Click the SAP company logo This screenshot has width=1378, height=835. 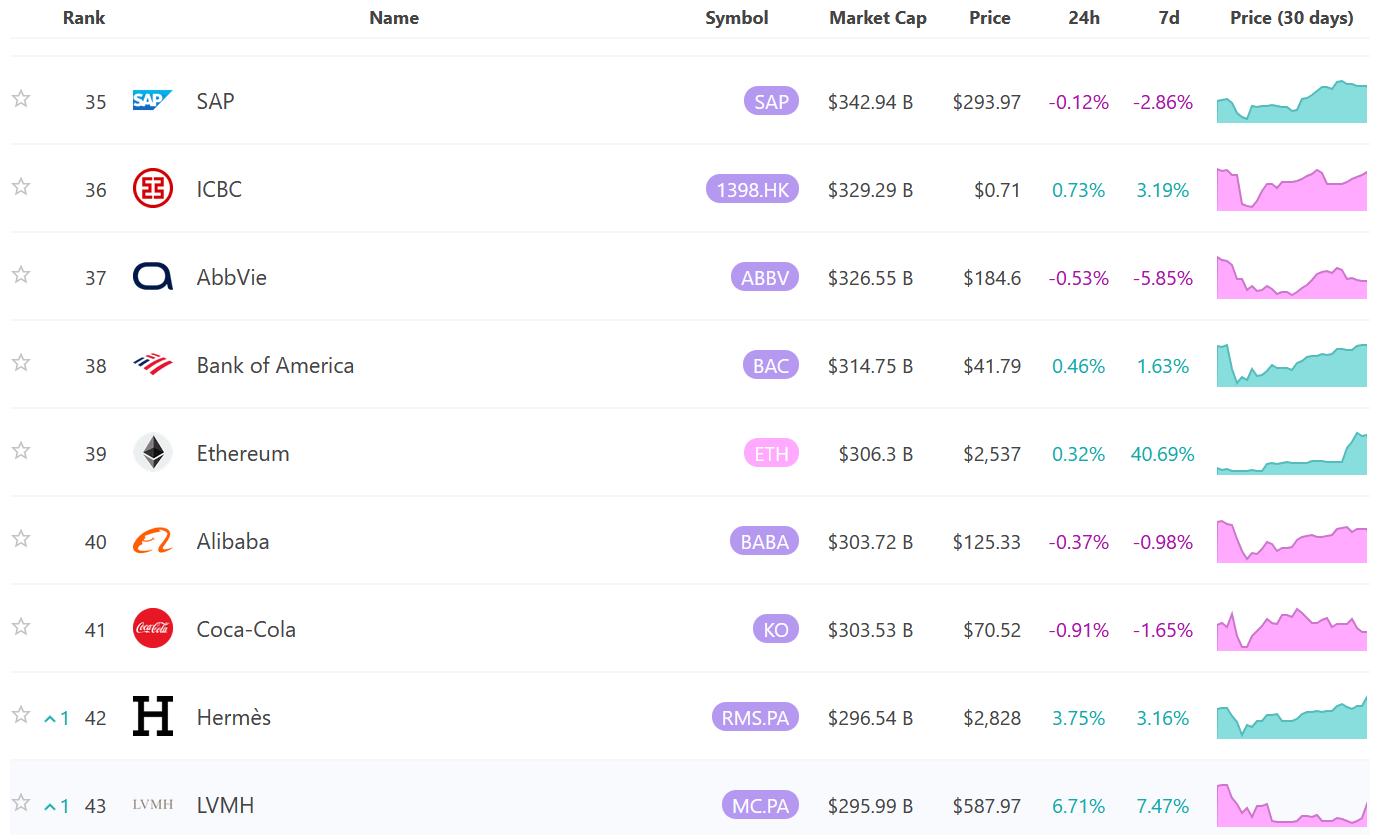click(152, 100)
